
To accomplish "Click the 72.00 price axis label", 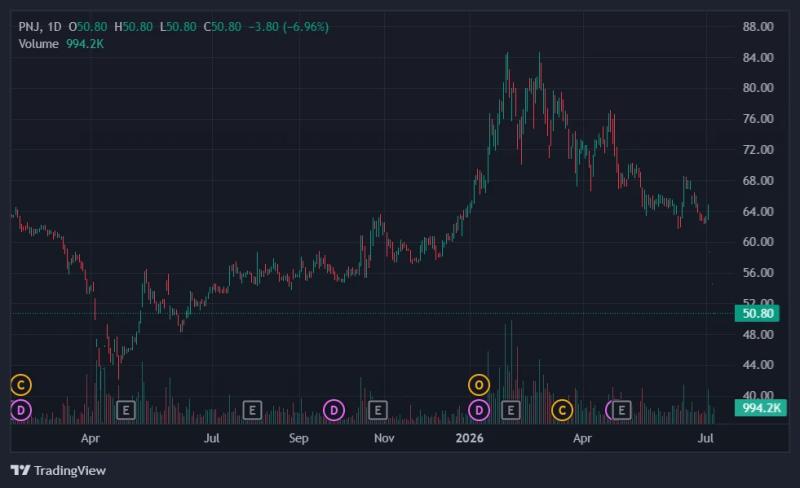I will coord(758,150).
